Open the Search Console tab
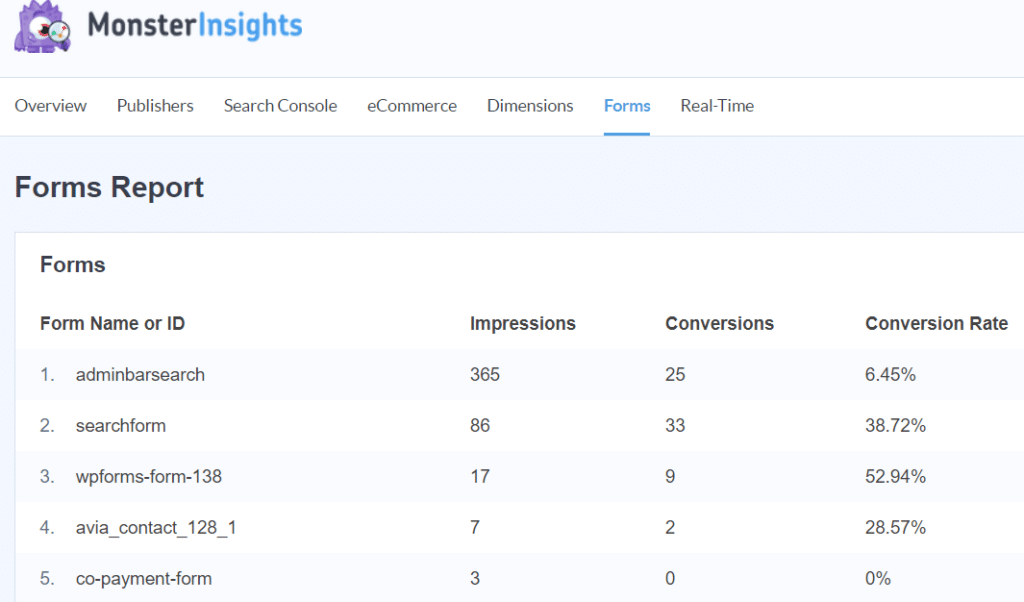Screen dimensions: 1024x602 tap(280, 106)
